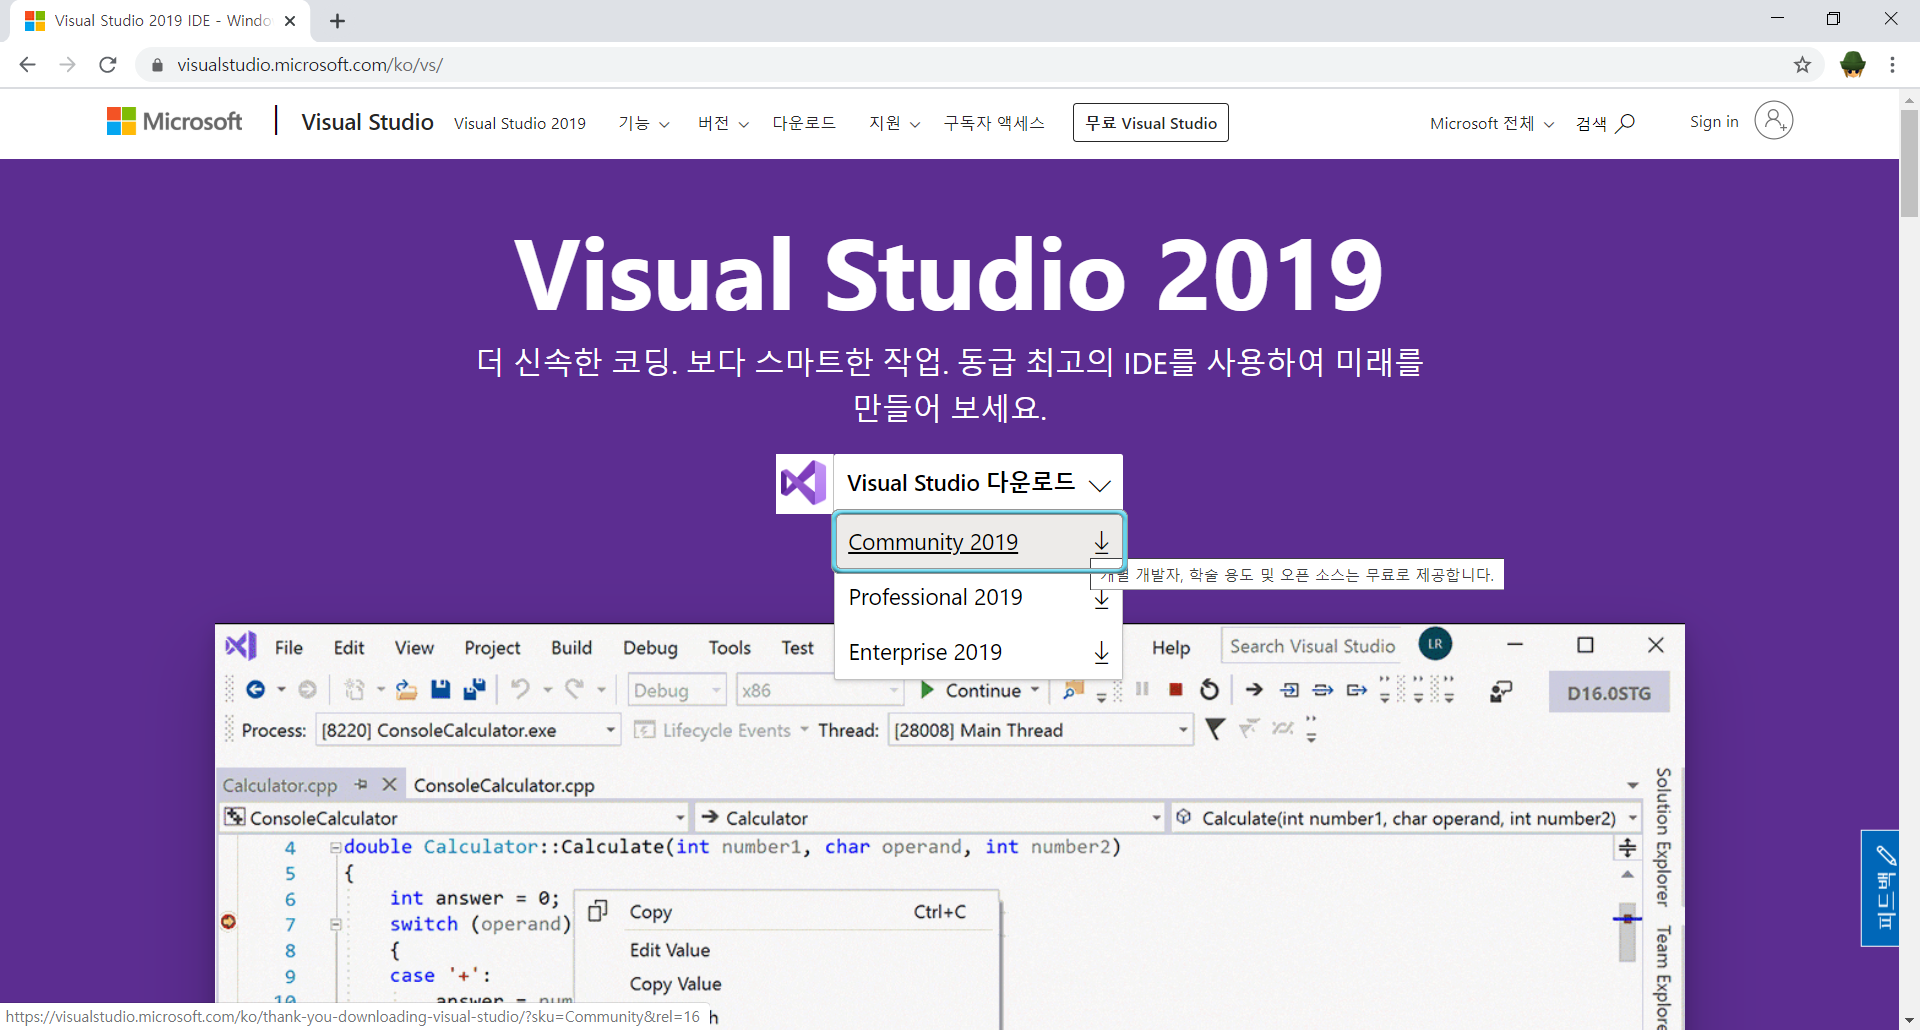Click the Copy icon in context menu

click(598, 911)
